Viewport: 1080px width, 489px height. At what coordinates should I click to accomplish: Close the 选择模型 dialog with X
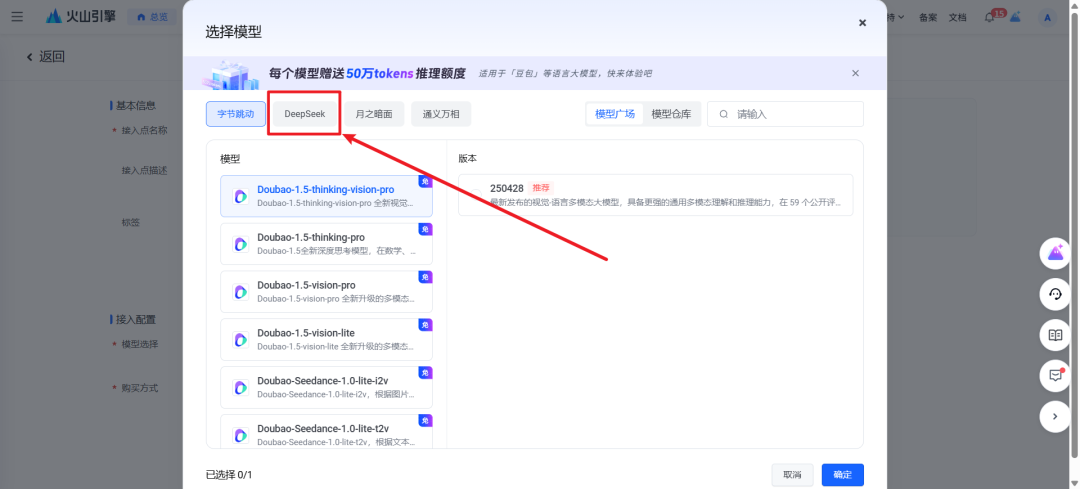(862, 23)
